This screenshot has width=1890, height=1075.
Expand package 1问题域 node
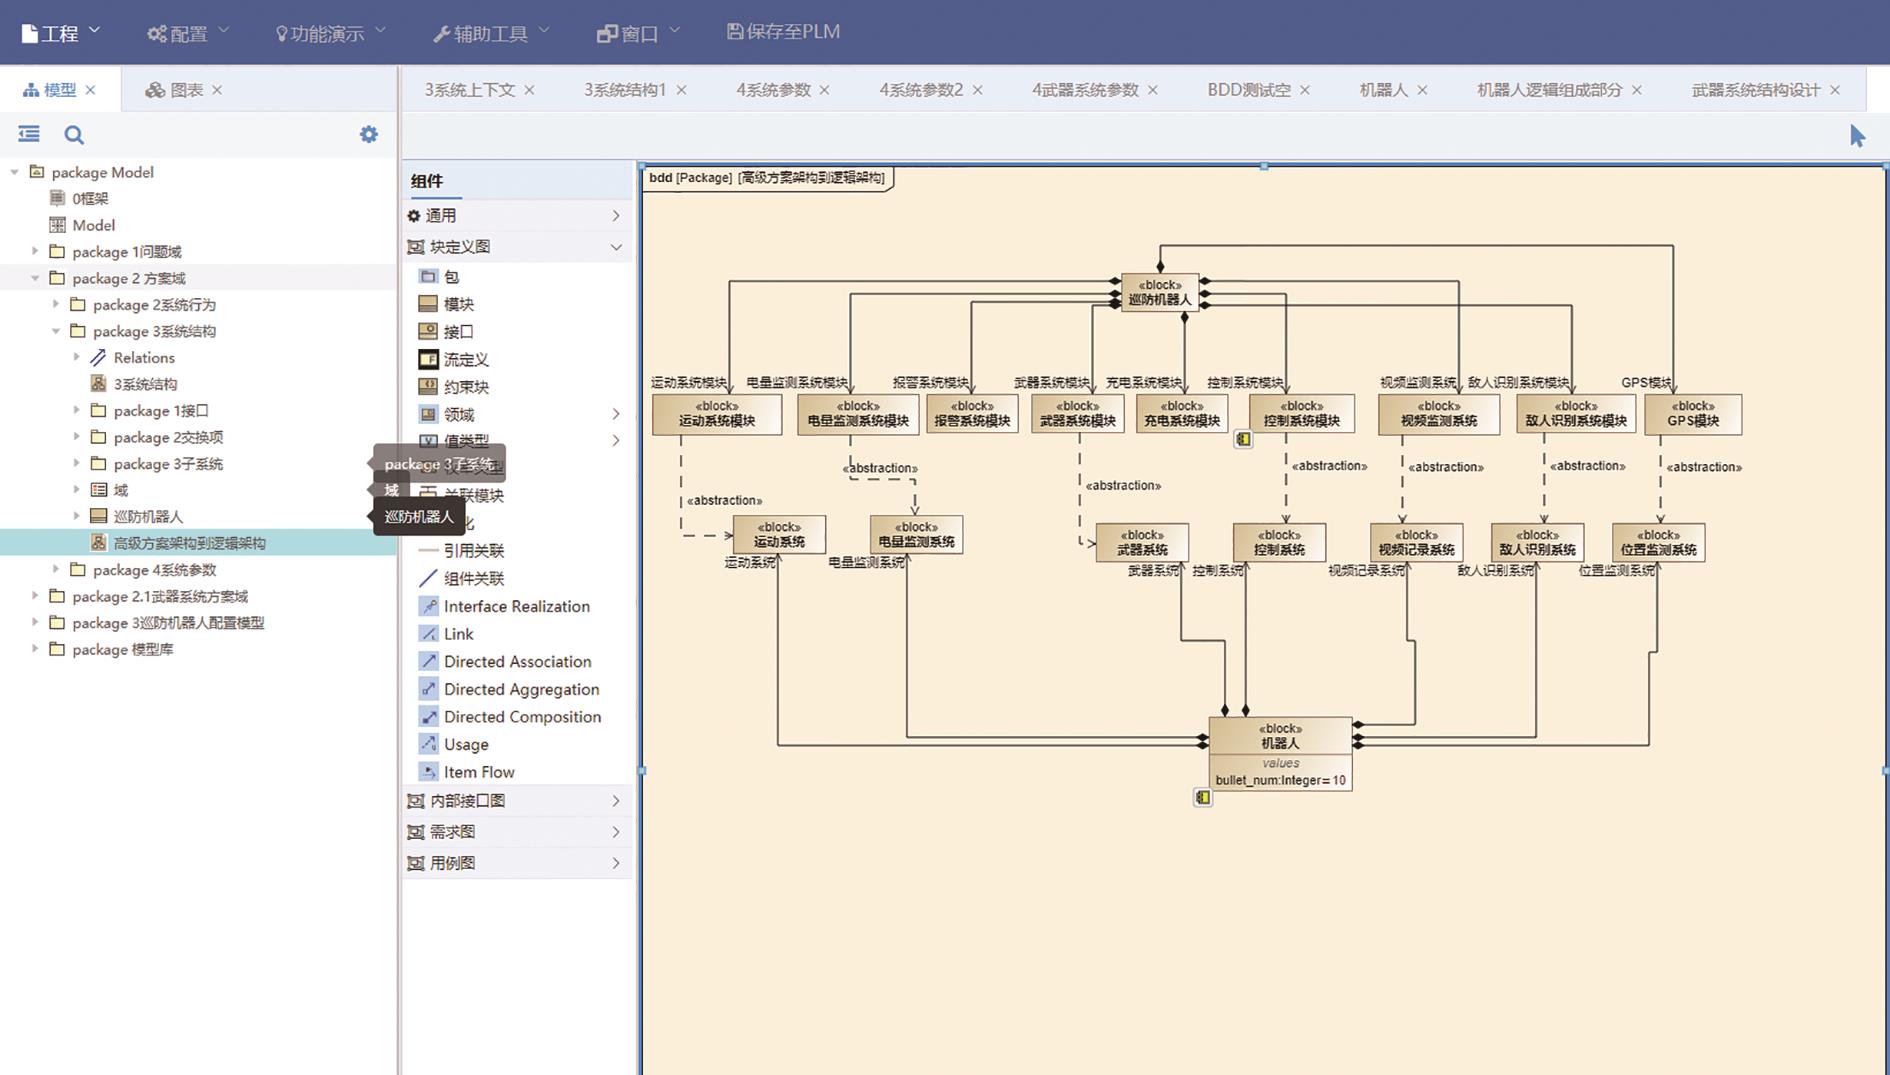[x=35, y=251]
